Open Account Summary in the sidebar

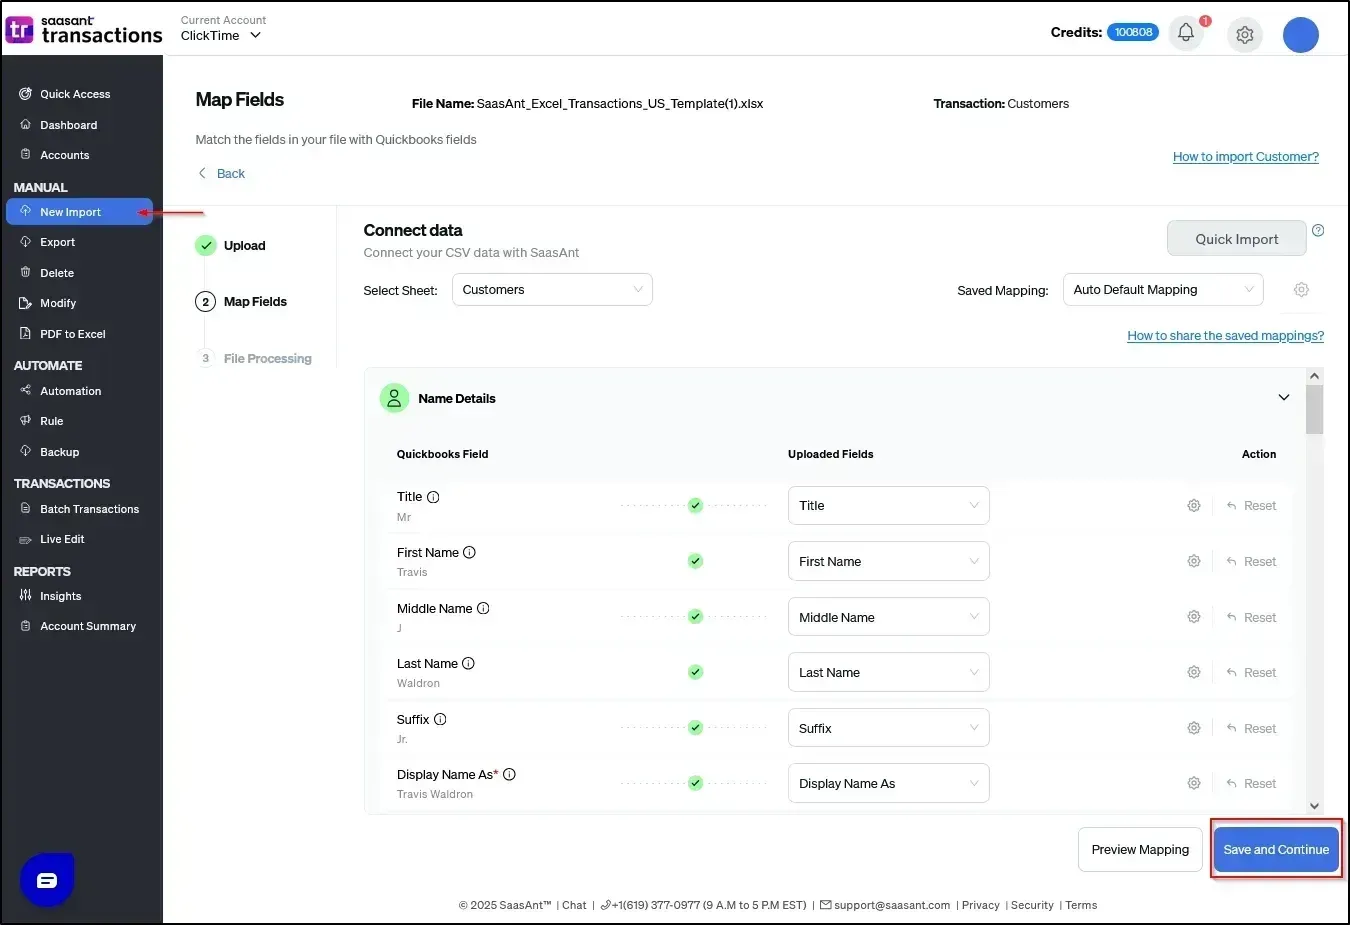(88, 626)
